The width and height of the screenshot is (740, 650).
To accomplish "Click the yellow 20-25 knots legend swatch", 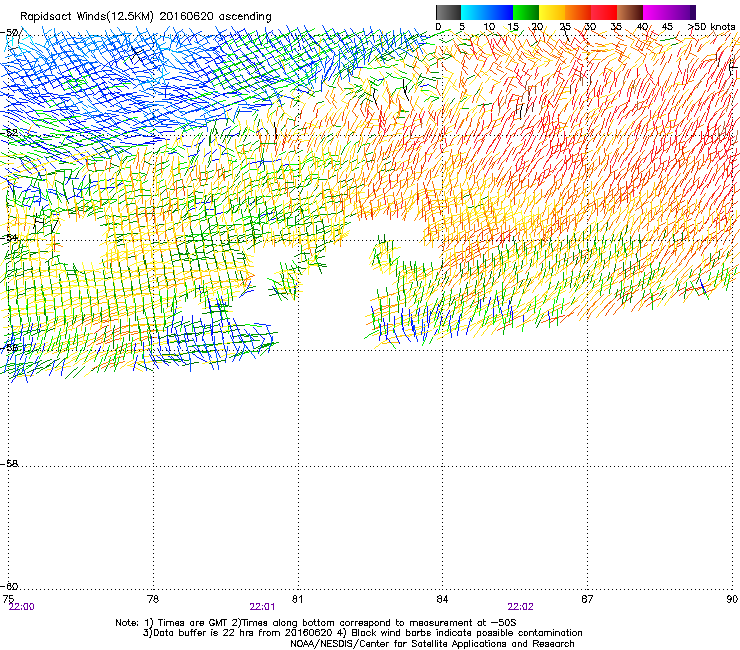I will coord(552,12).
